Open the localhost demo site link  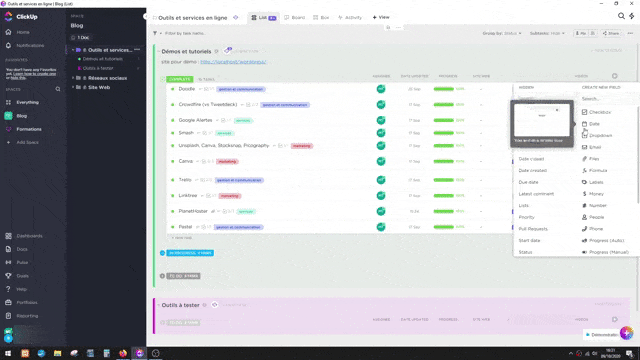[233, 62]
